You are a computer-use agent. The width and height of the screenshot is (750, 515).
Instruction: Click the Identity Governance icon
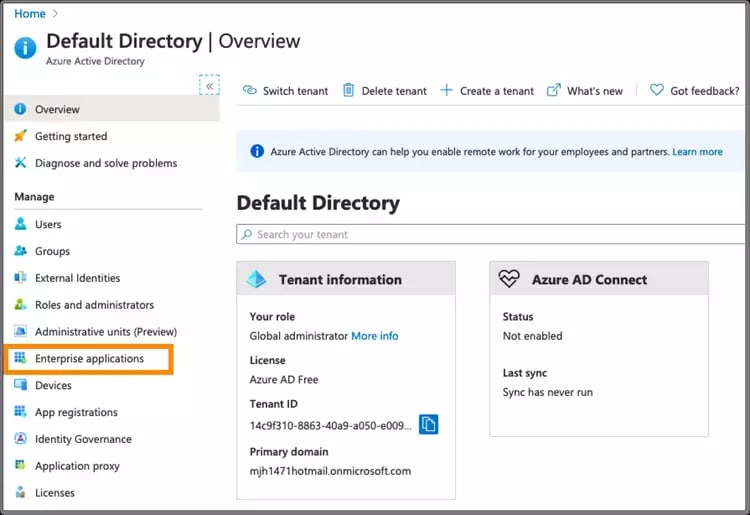[x=20, y=438]
